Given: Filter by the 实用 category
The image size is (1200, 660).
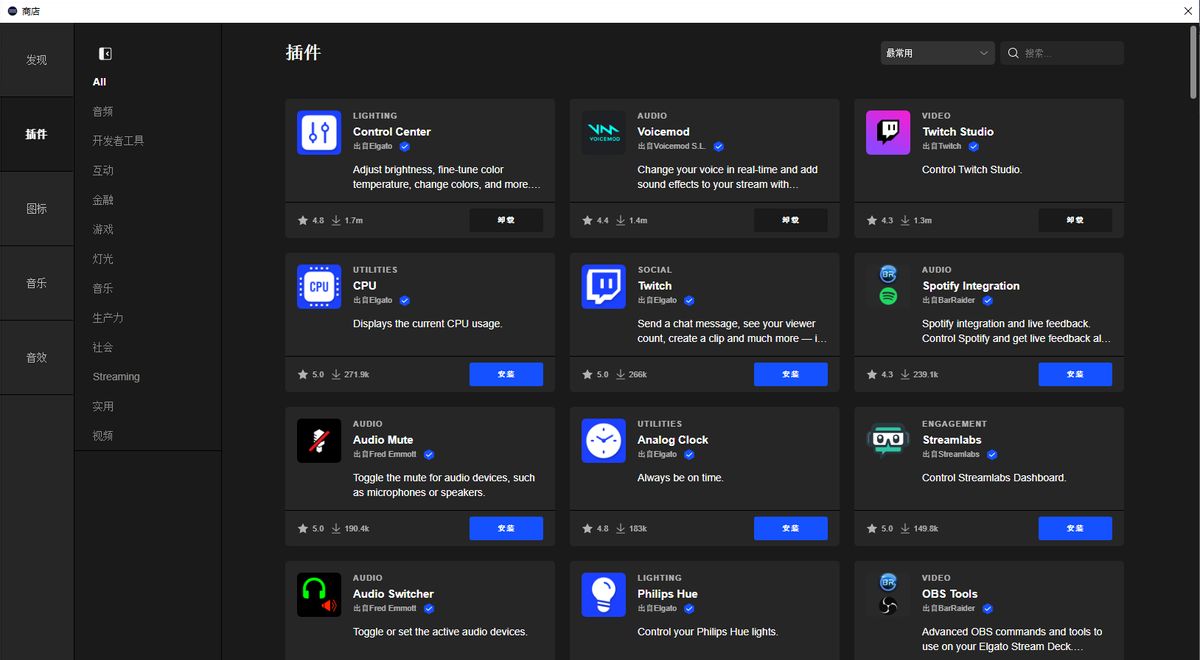Looking at the screenshot, I should point(103,406).
